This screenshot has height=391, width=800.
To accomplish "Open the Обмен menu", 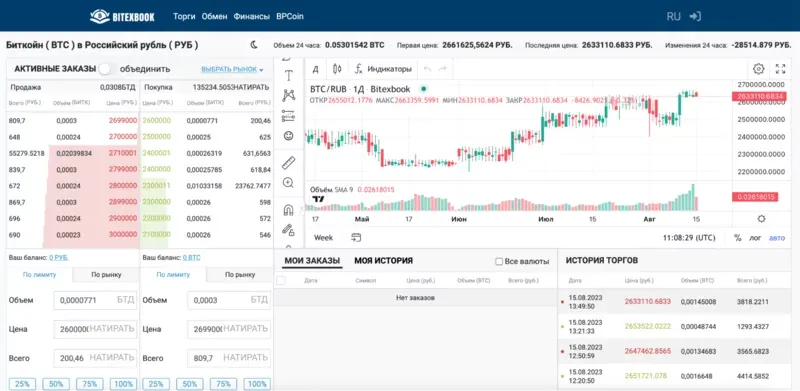I will click(214, 16).
